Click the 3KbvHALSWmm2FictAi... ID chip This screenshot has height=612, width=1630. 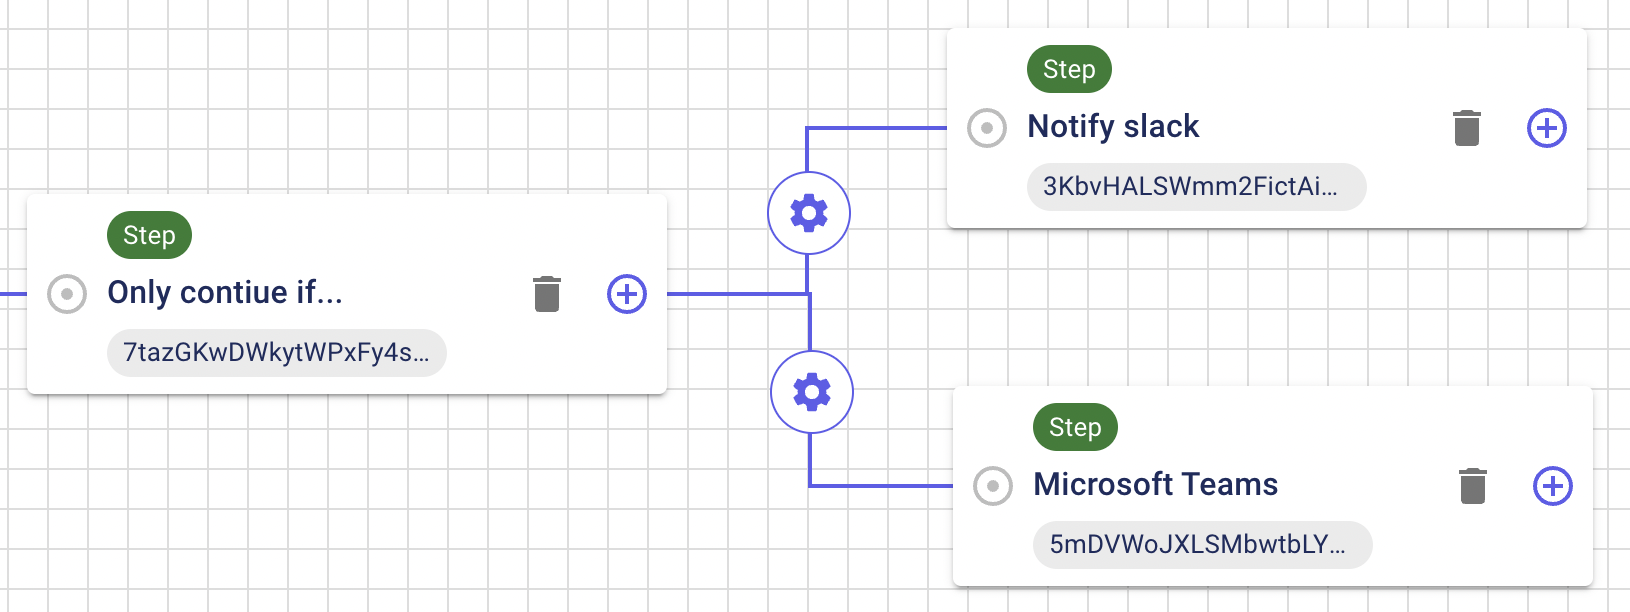tap(1196, 187)
